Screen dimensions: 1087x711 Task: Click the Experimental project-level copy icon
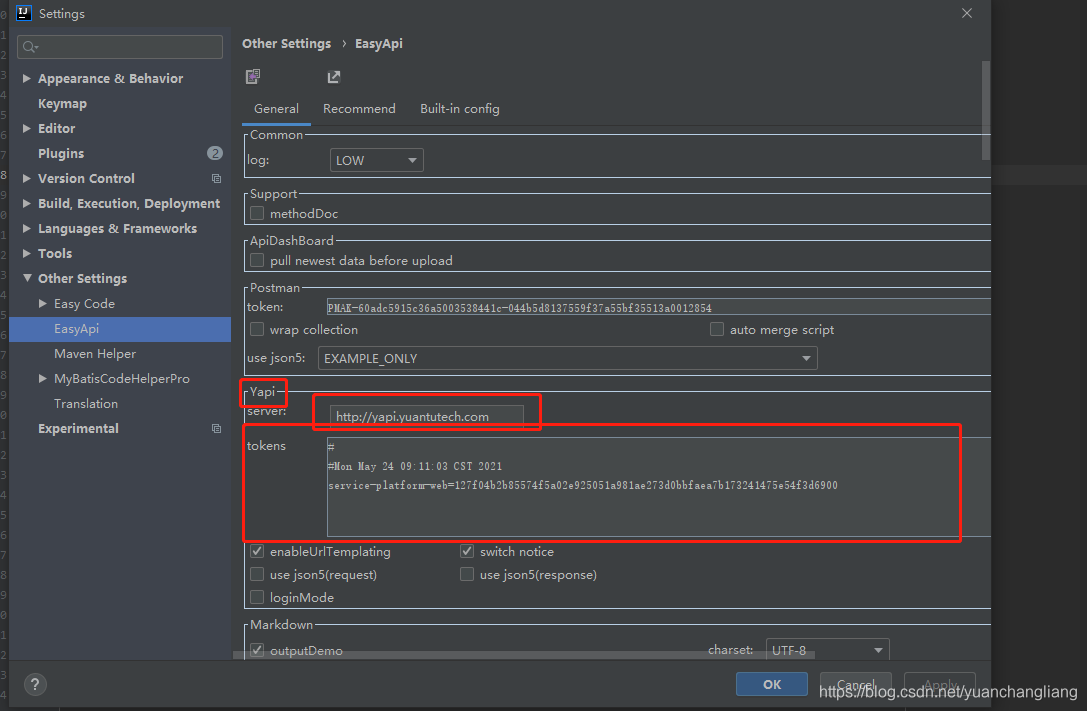tap(216, 429)
